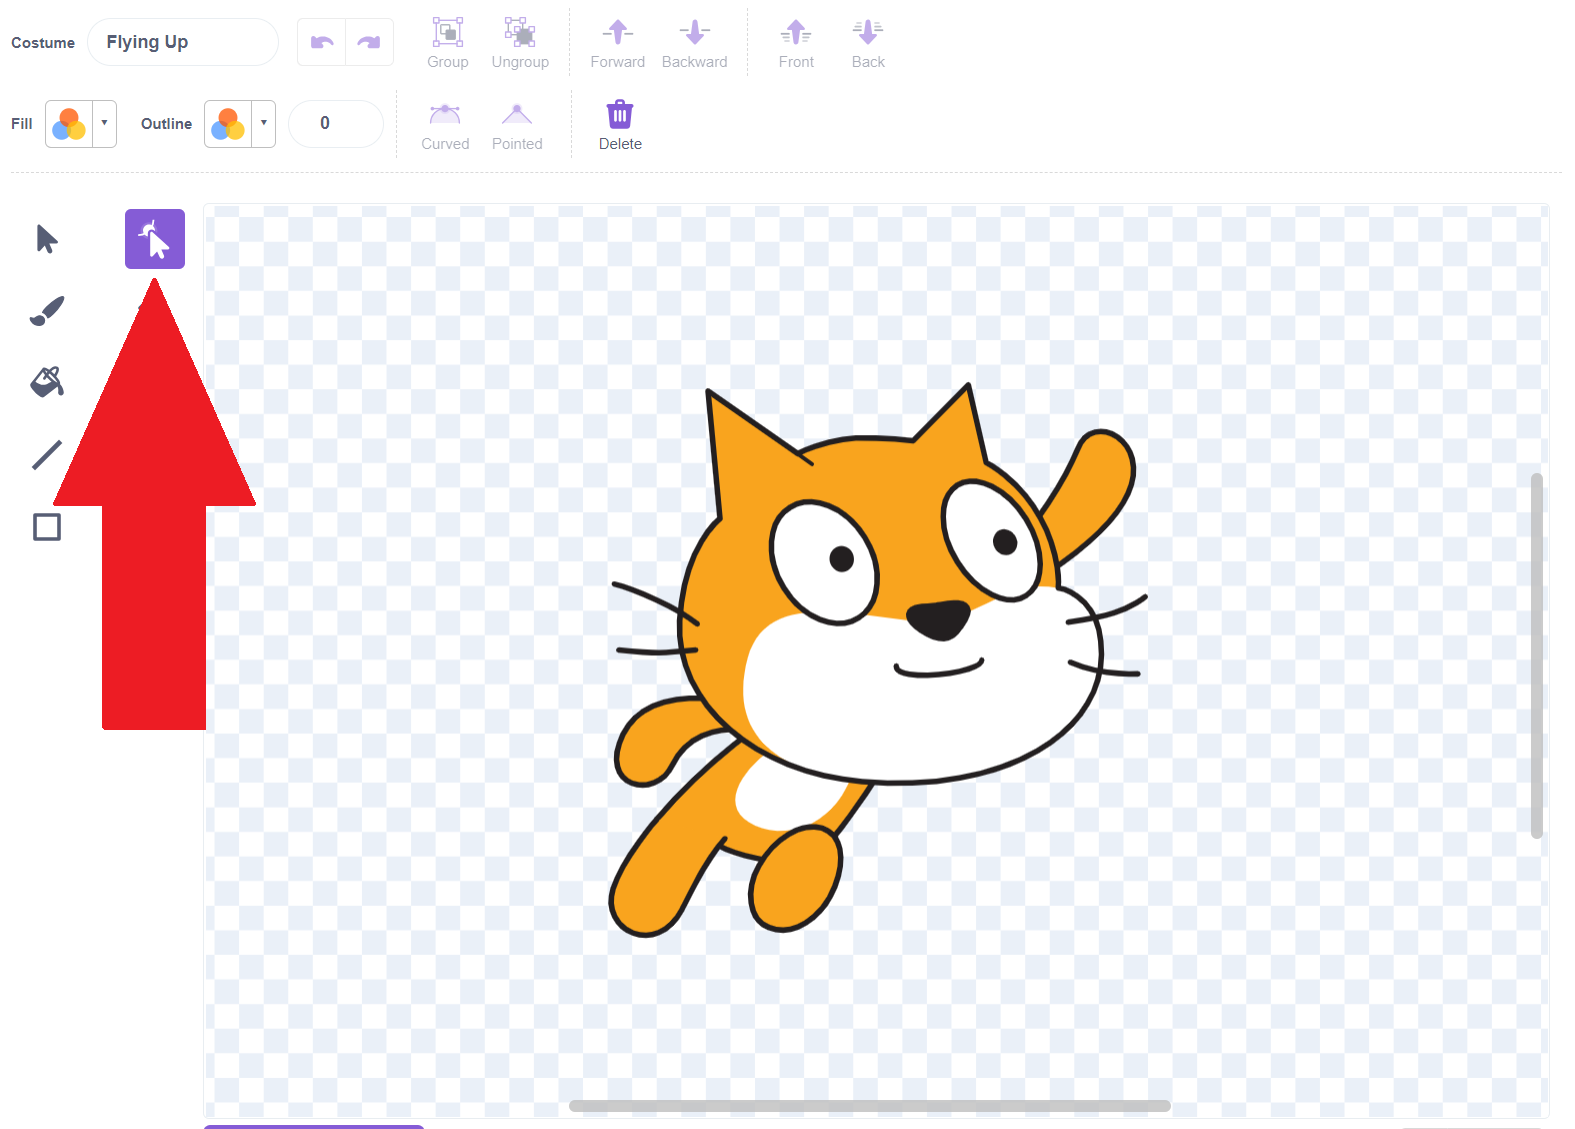Click the cat's raised arm
The height and width of the screenshot is (1129, 1575).
(x=1095, y=490)
